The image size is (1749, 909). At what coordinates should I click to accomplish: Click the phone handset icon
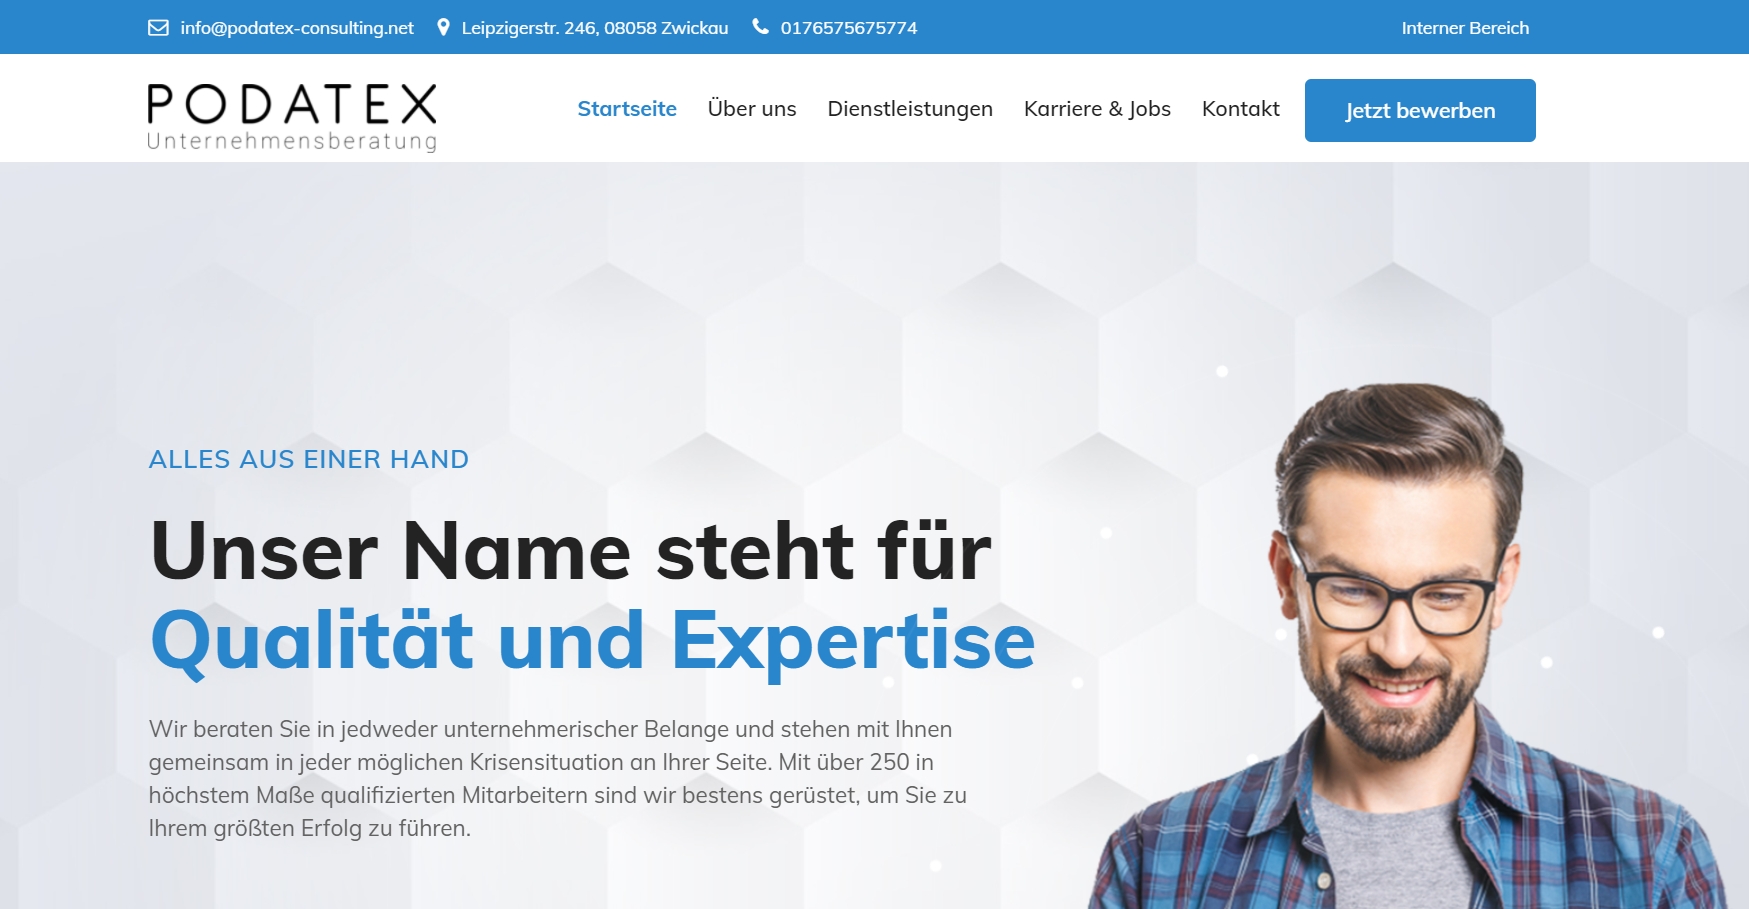[x=761, y=27]
